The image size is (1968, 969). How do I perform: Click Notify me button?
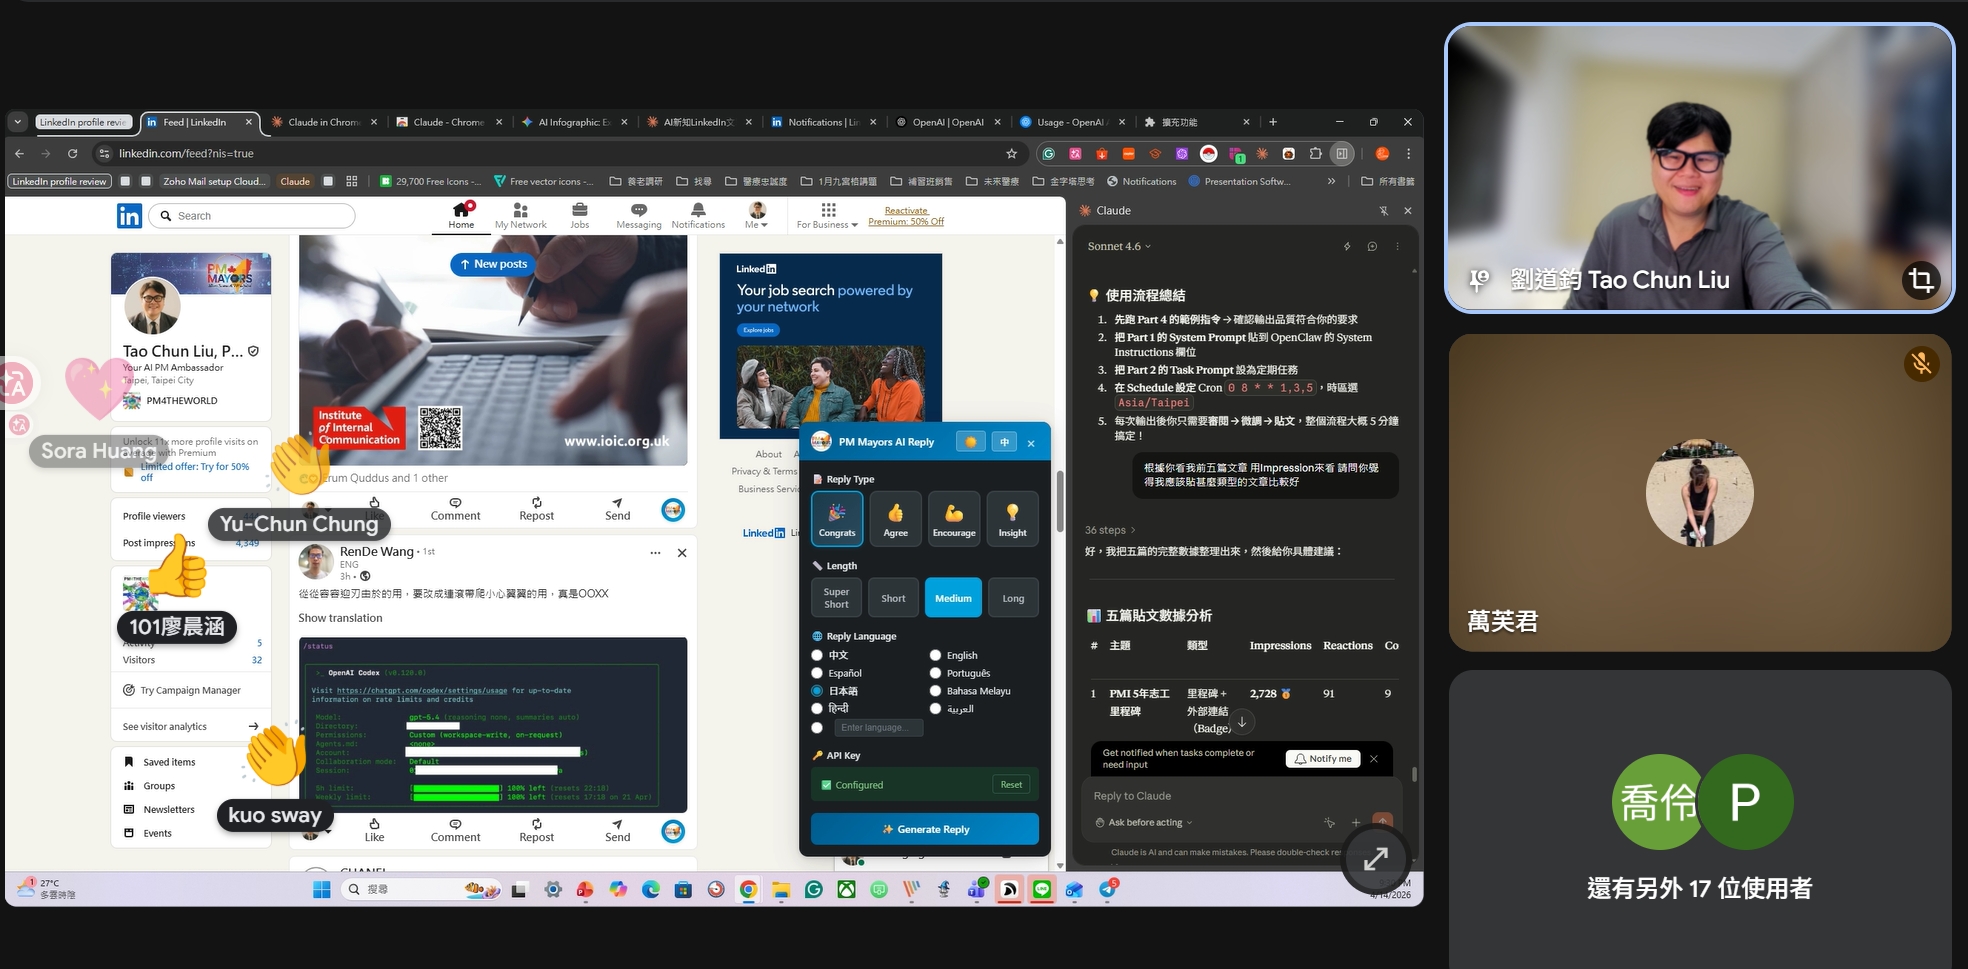click(x=1322, y=759)
